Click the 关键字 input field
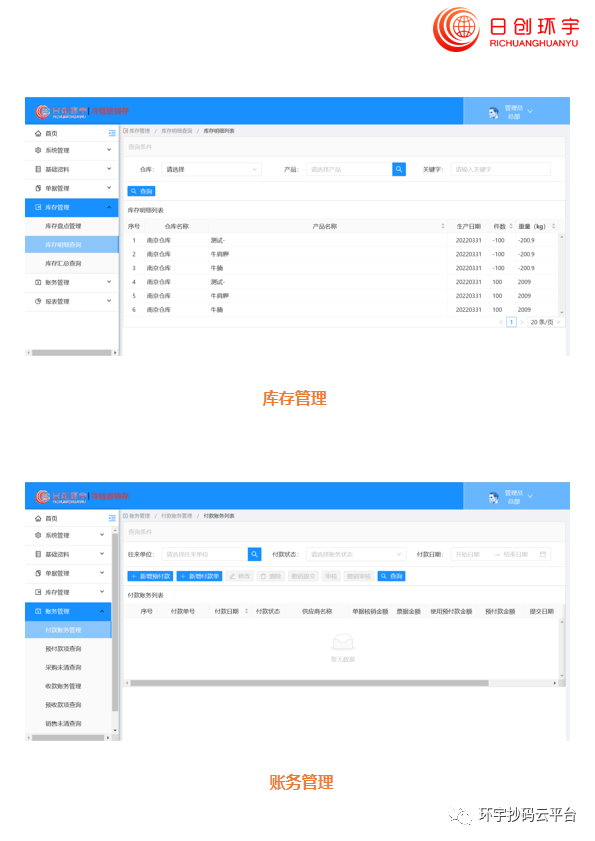The width and height of the screenshot is (595, 841). 501,169
